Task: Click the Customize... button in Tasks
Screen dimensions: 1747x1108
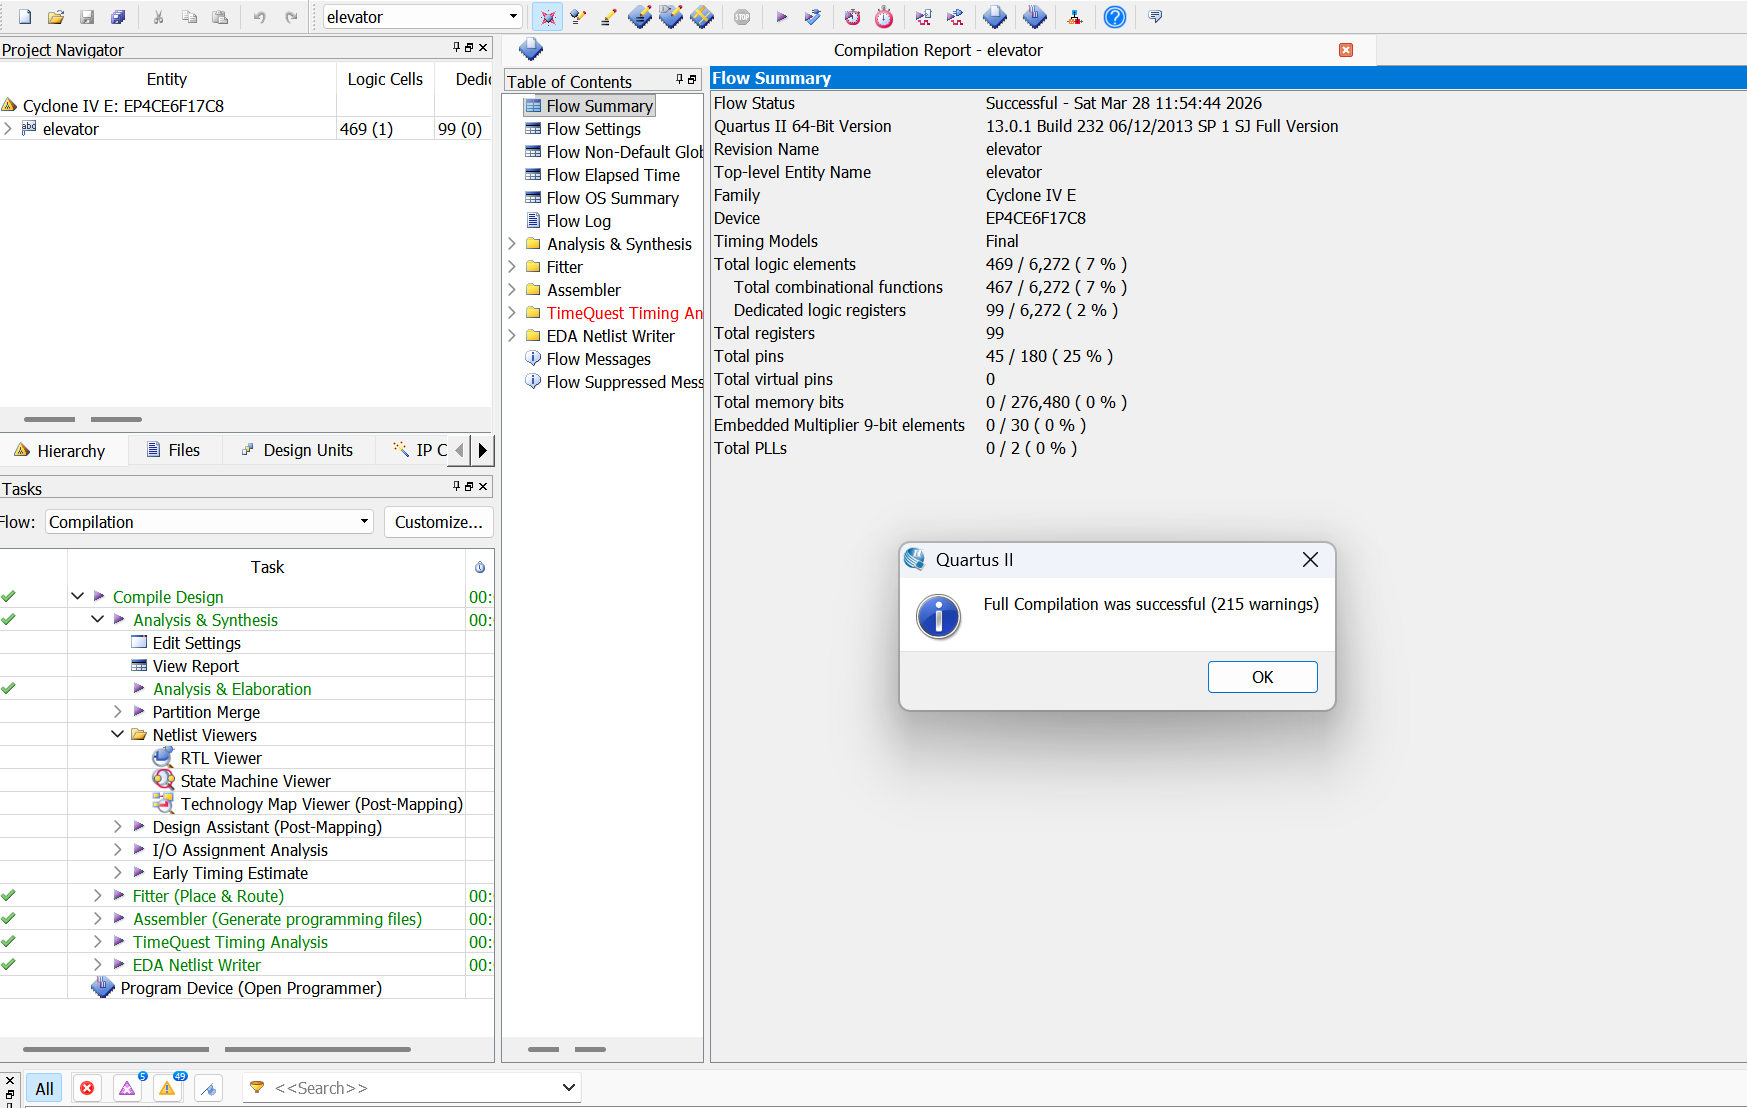Action: pos(438,522)
